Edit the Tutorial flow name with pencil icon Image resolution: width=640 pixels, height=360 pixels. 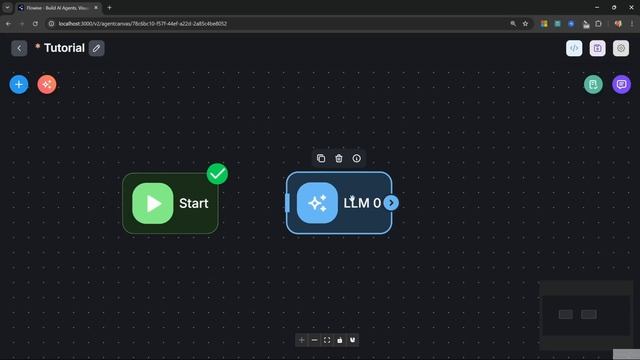tap(96, 48)
